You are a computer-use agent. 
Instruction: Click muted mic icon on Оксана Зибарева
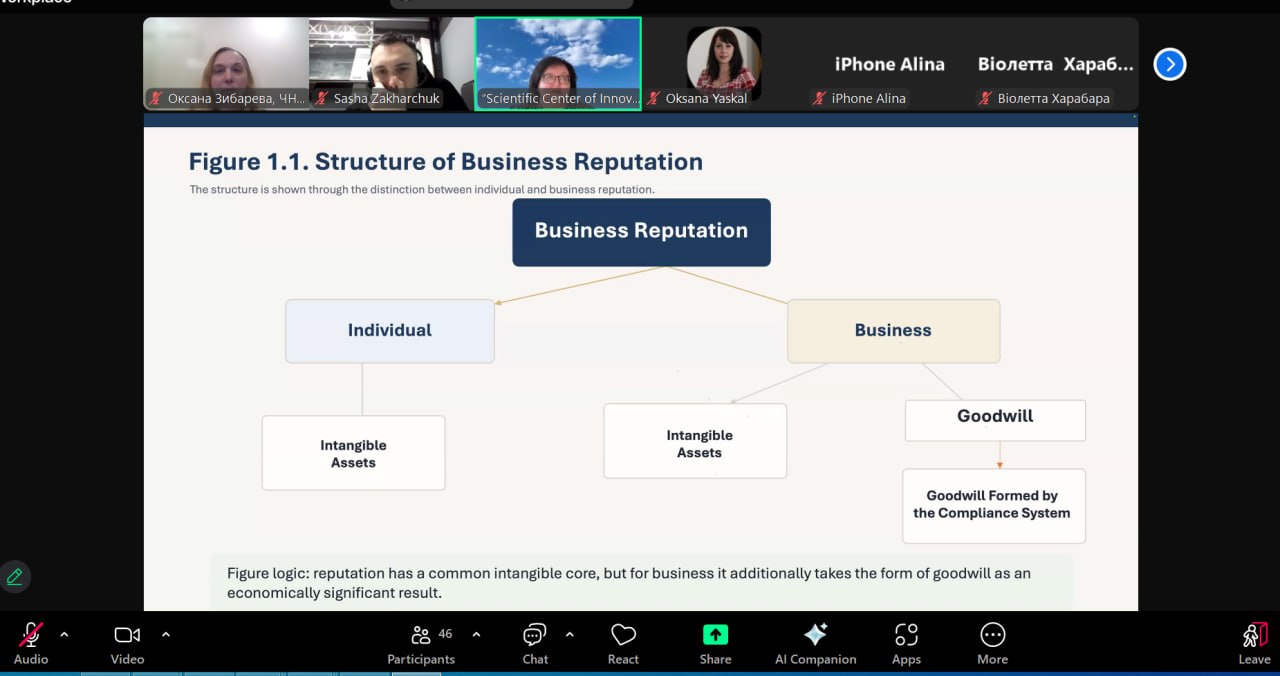tap(156, 98)
